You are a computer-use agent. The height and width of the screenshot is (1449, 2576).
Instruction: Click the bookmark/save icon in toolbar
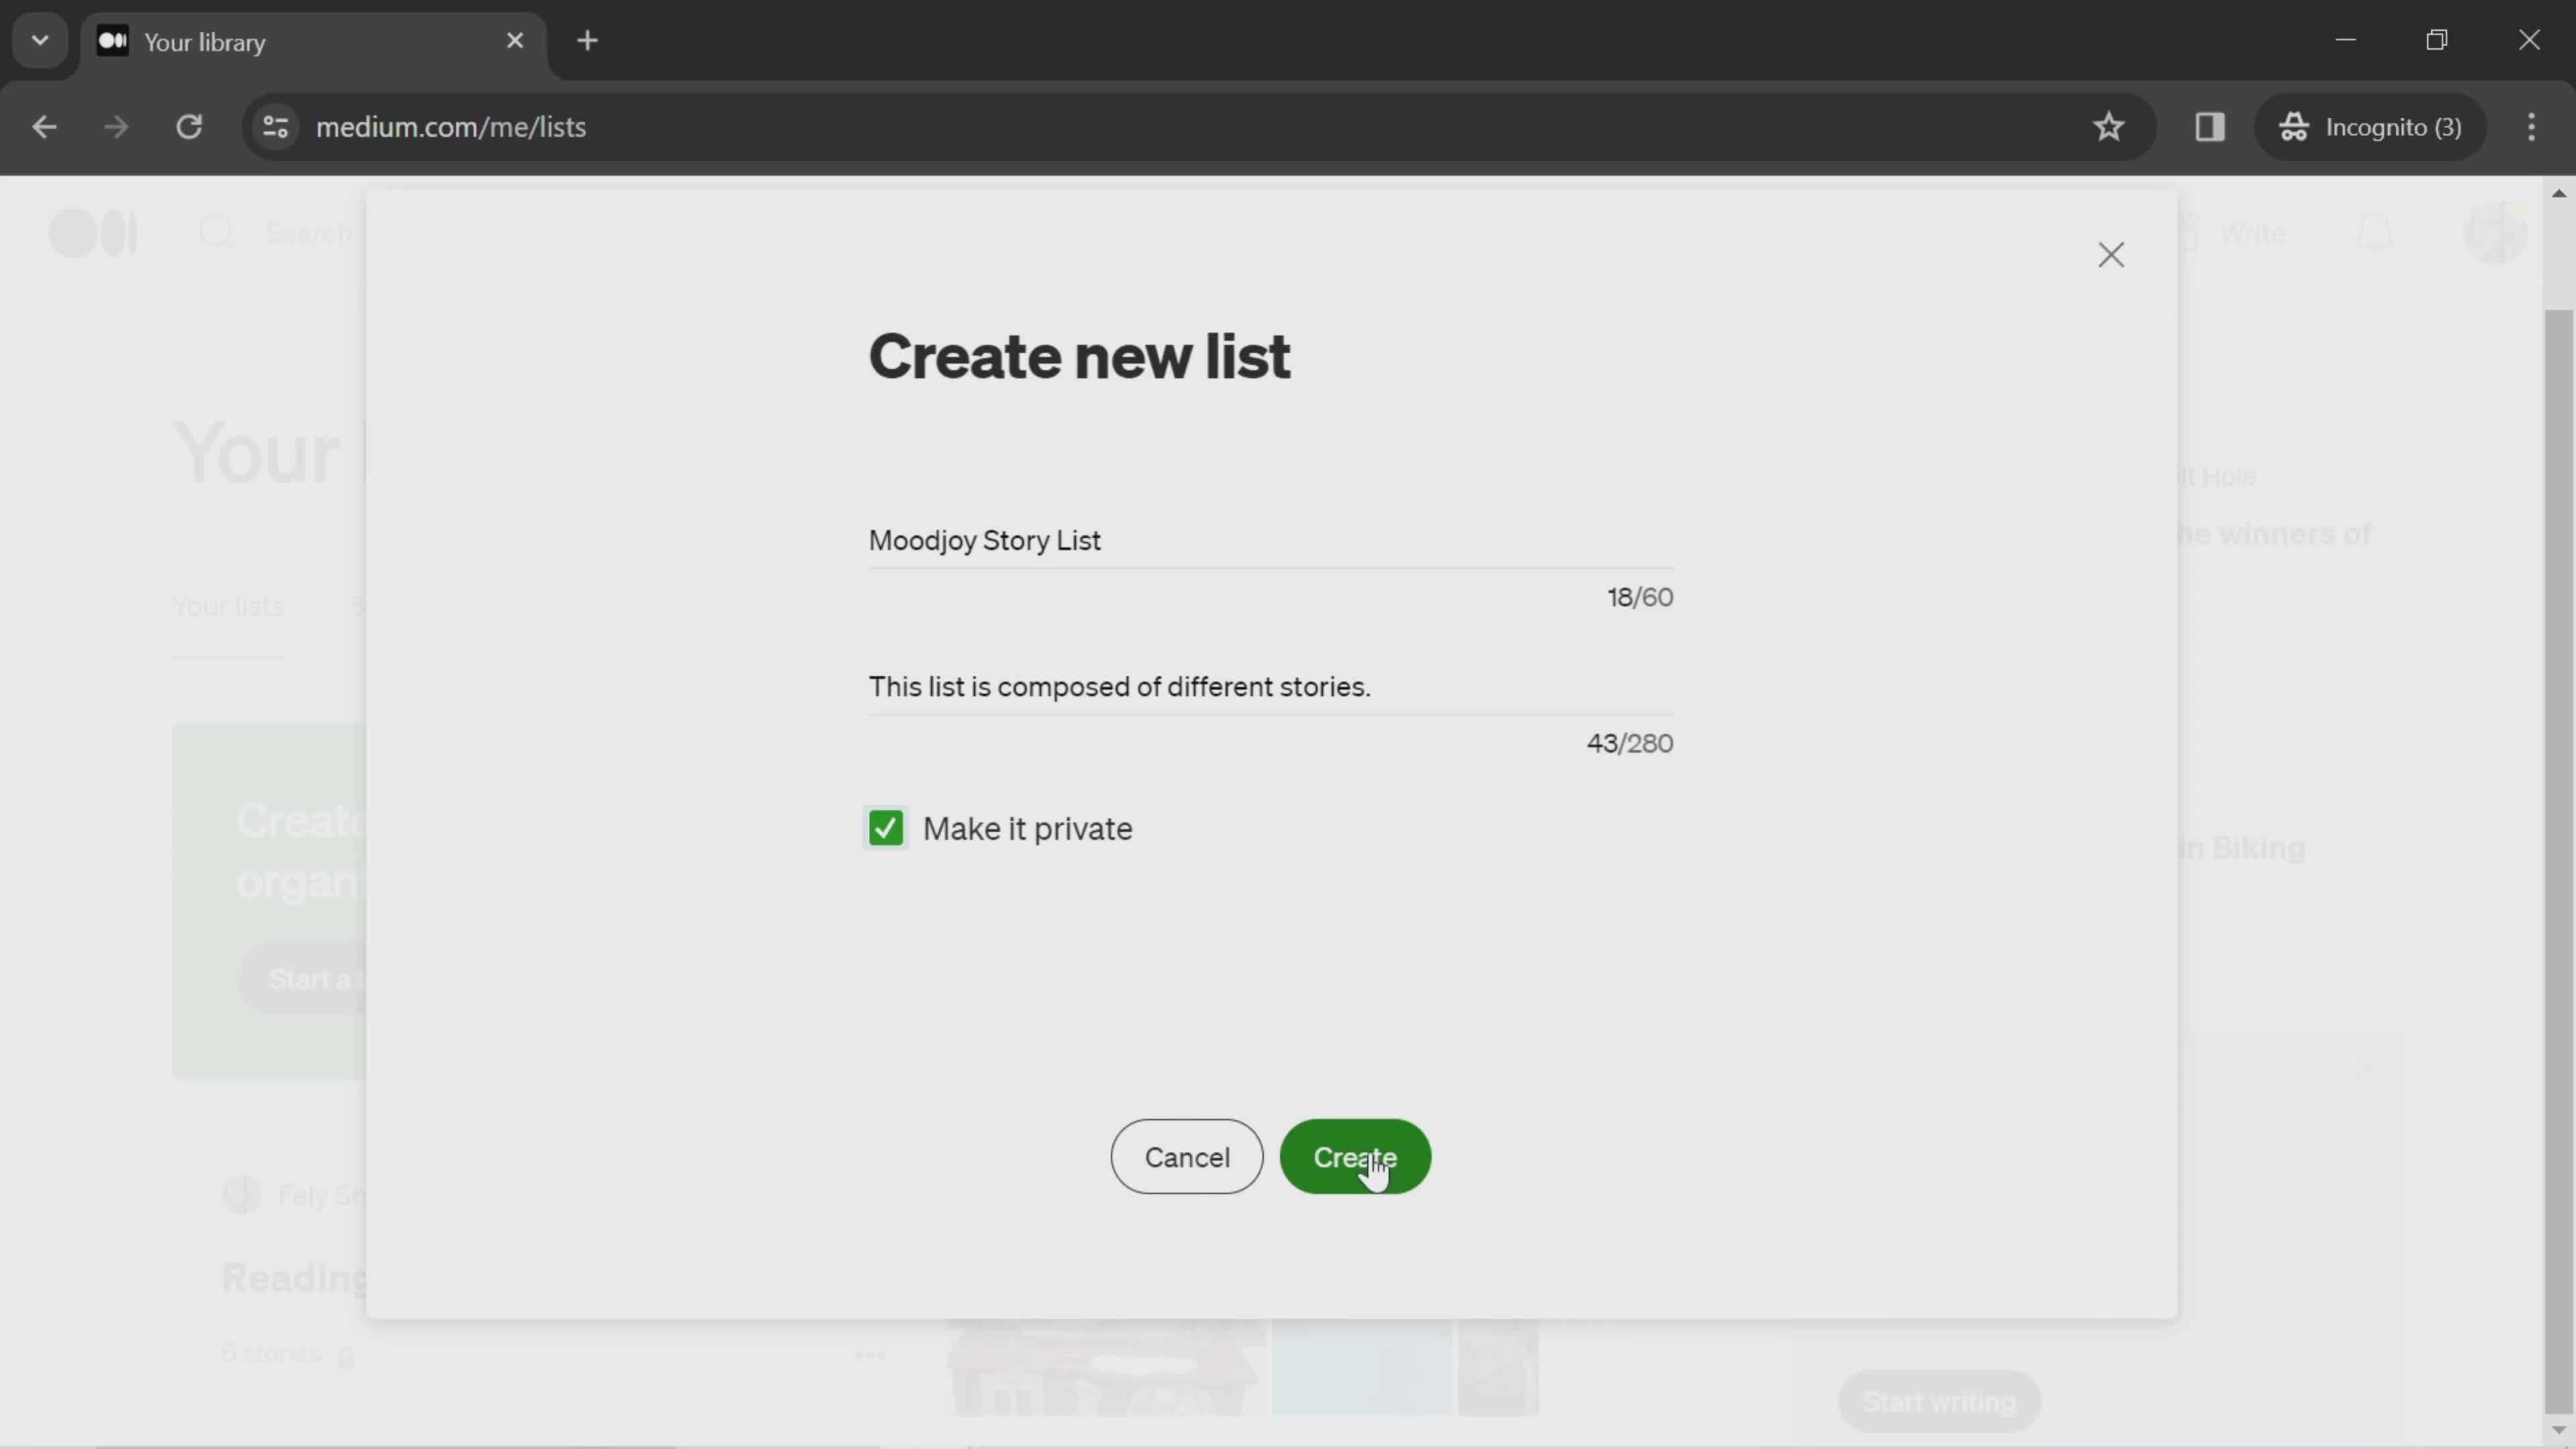tap(2110, 125)
